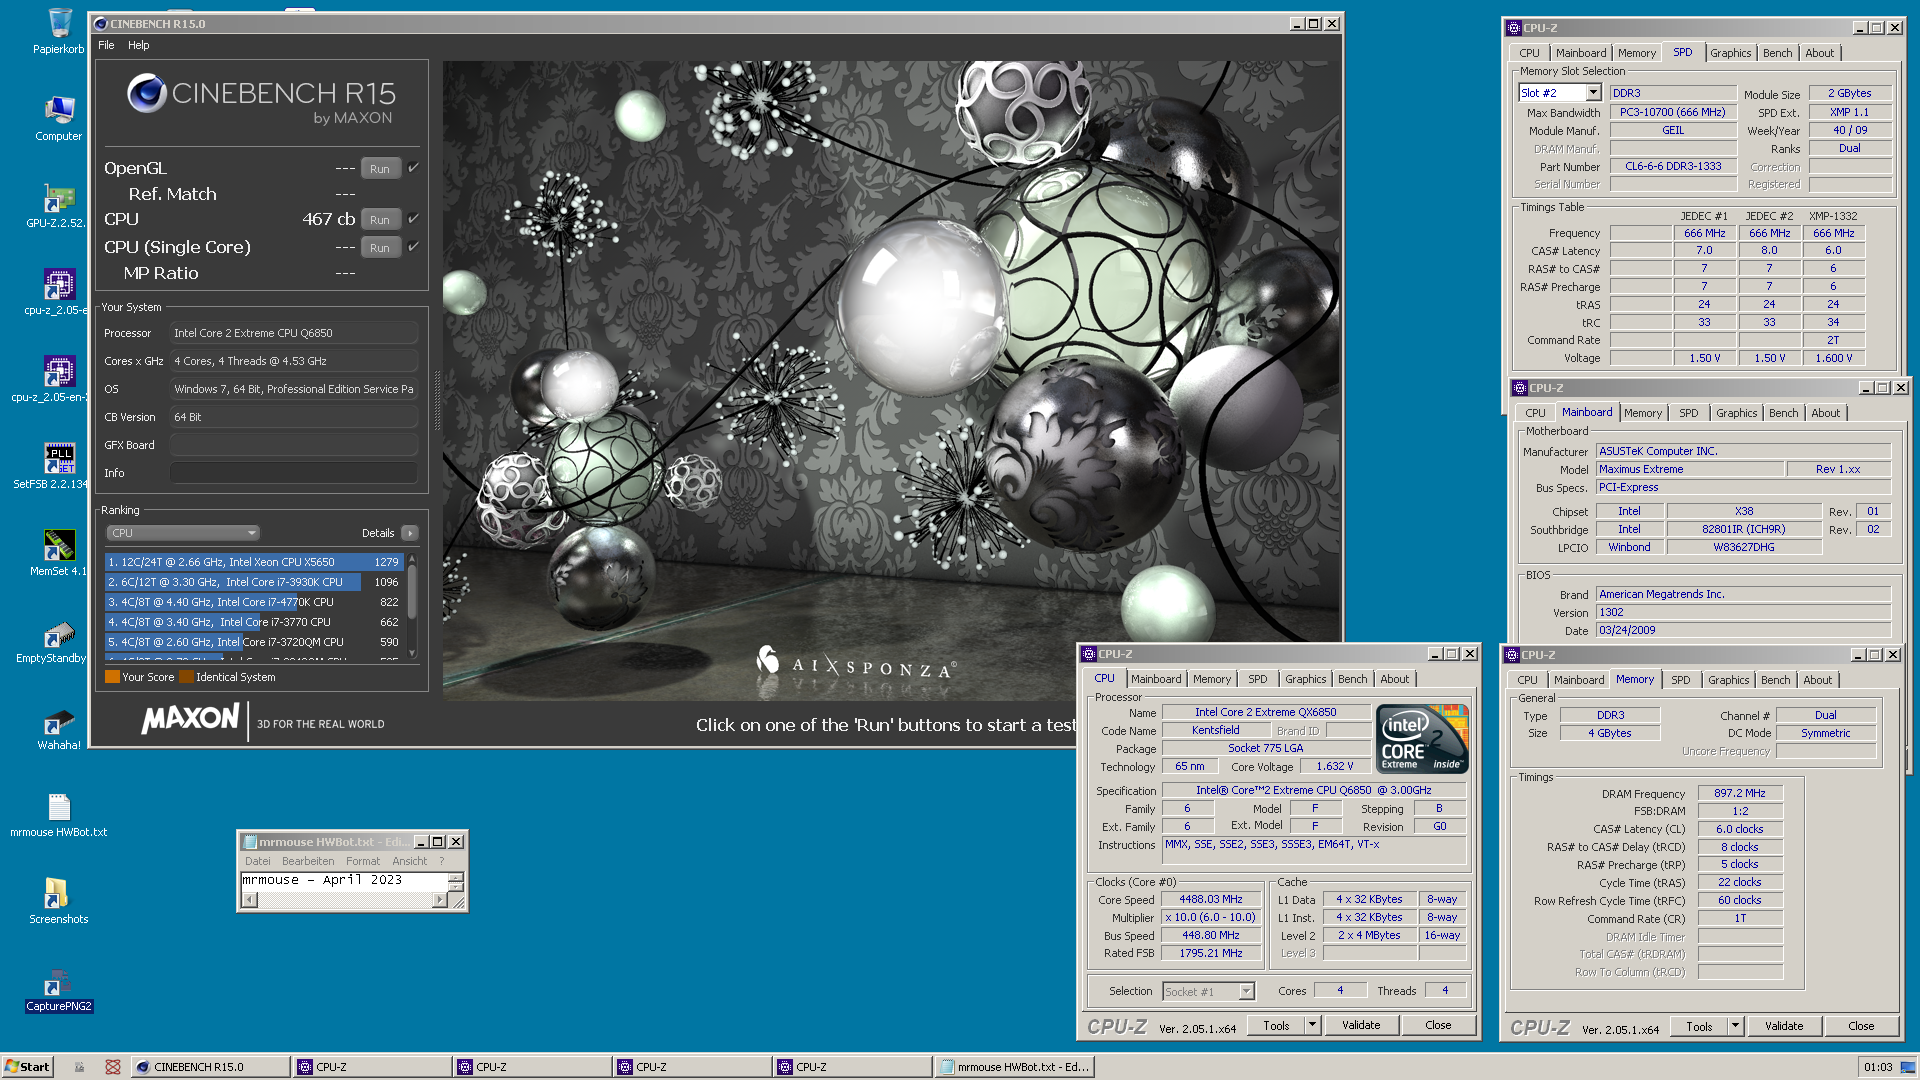The width and height of the screenshot is (1920, 1080).
Task: Open the Help menu in Cinebench
Action: [x=138, y=45]
